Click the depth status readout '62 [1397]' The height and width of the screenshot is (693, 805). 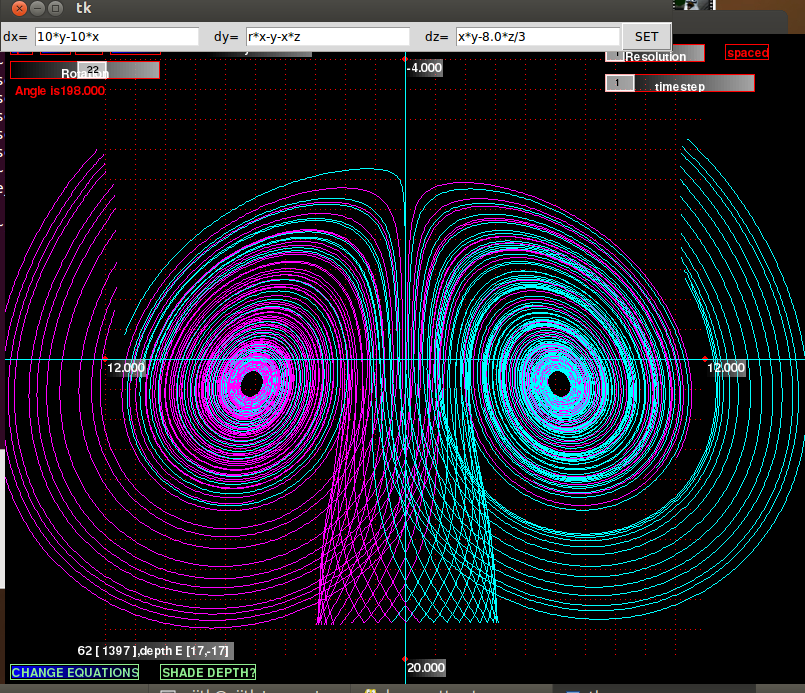pyautogui.click(x=103, y=649)
